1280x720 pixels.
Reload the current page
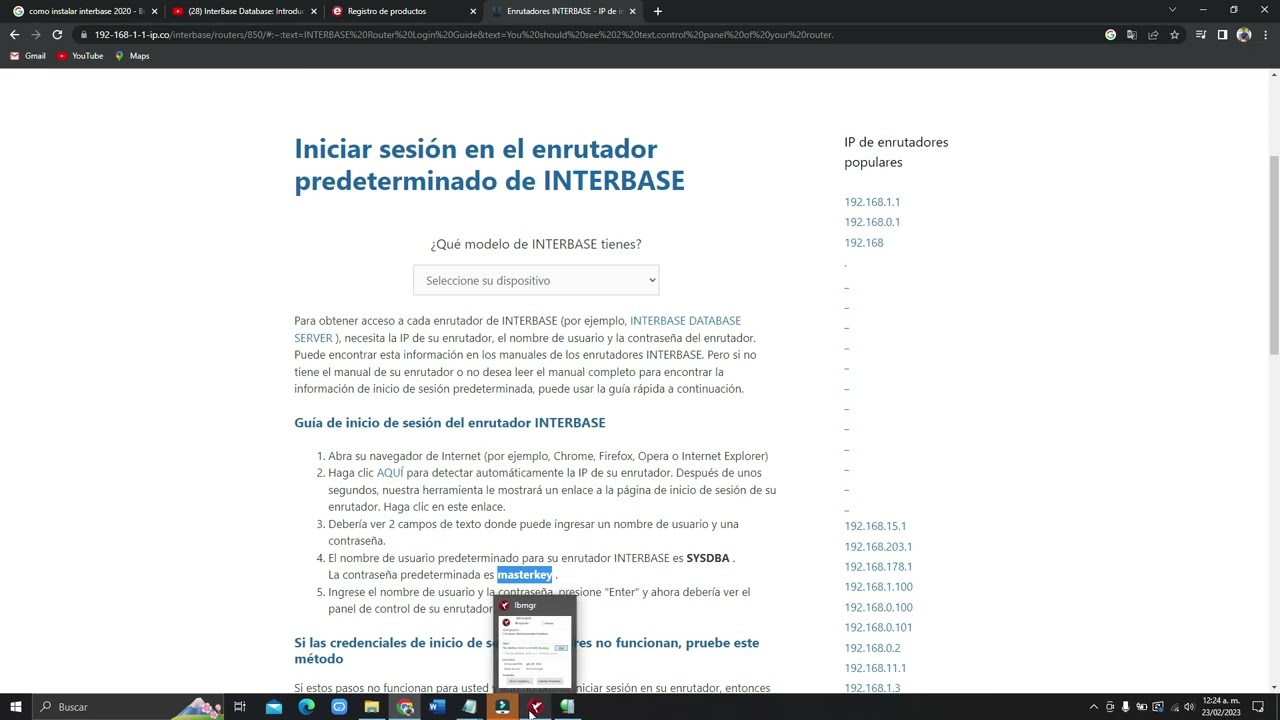57,34
